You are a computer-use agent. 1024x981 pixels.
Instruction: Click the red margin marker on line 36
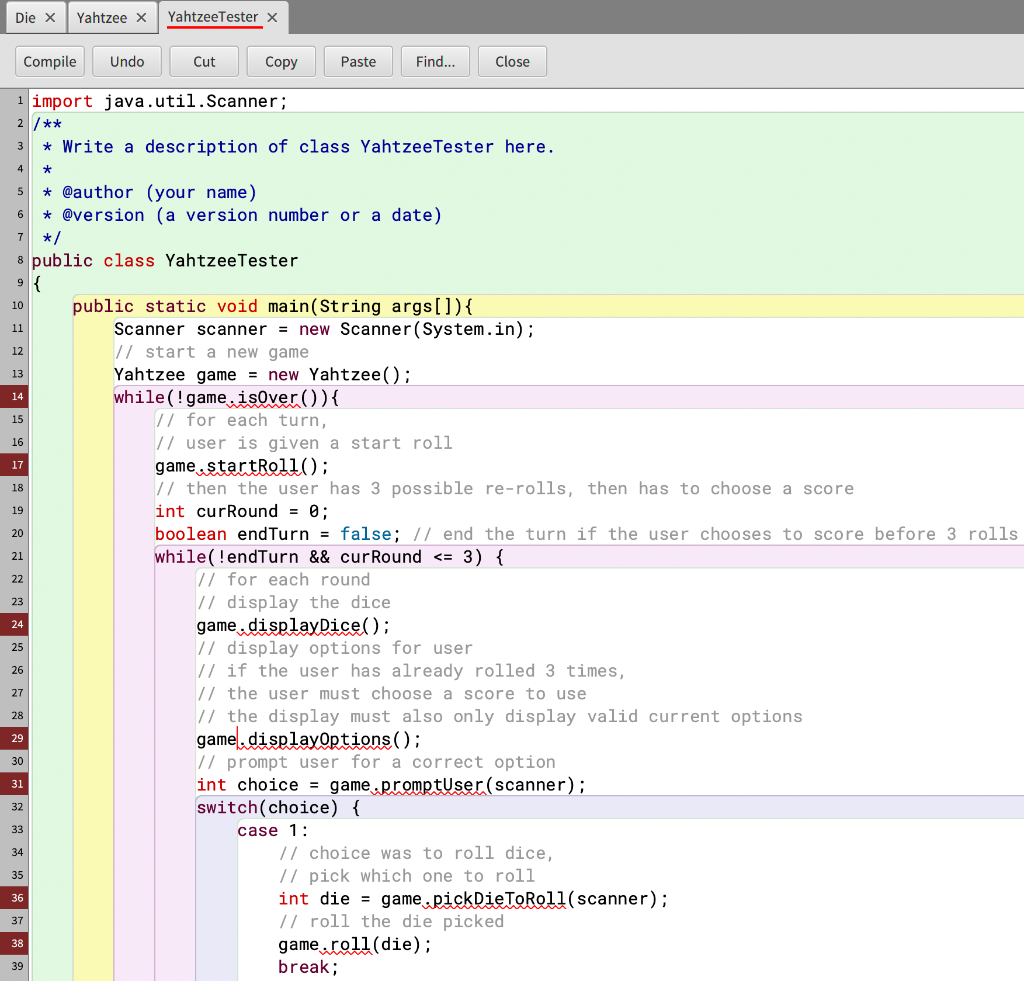coord(16,899)
